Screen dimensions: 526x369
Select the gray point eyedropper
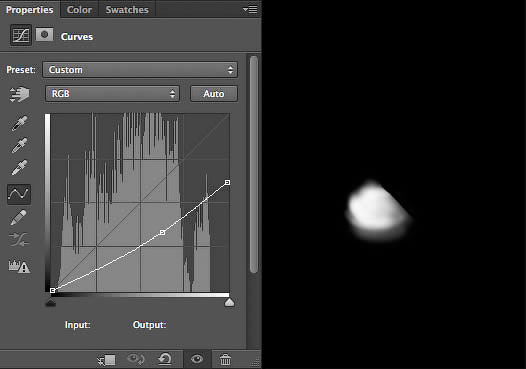click(x=19, y=145)
